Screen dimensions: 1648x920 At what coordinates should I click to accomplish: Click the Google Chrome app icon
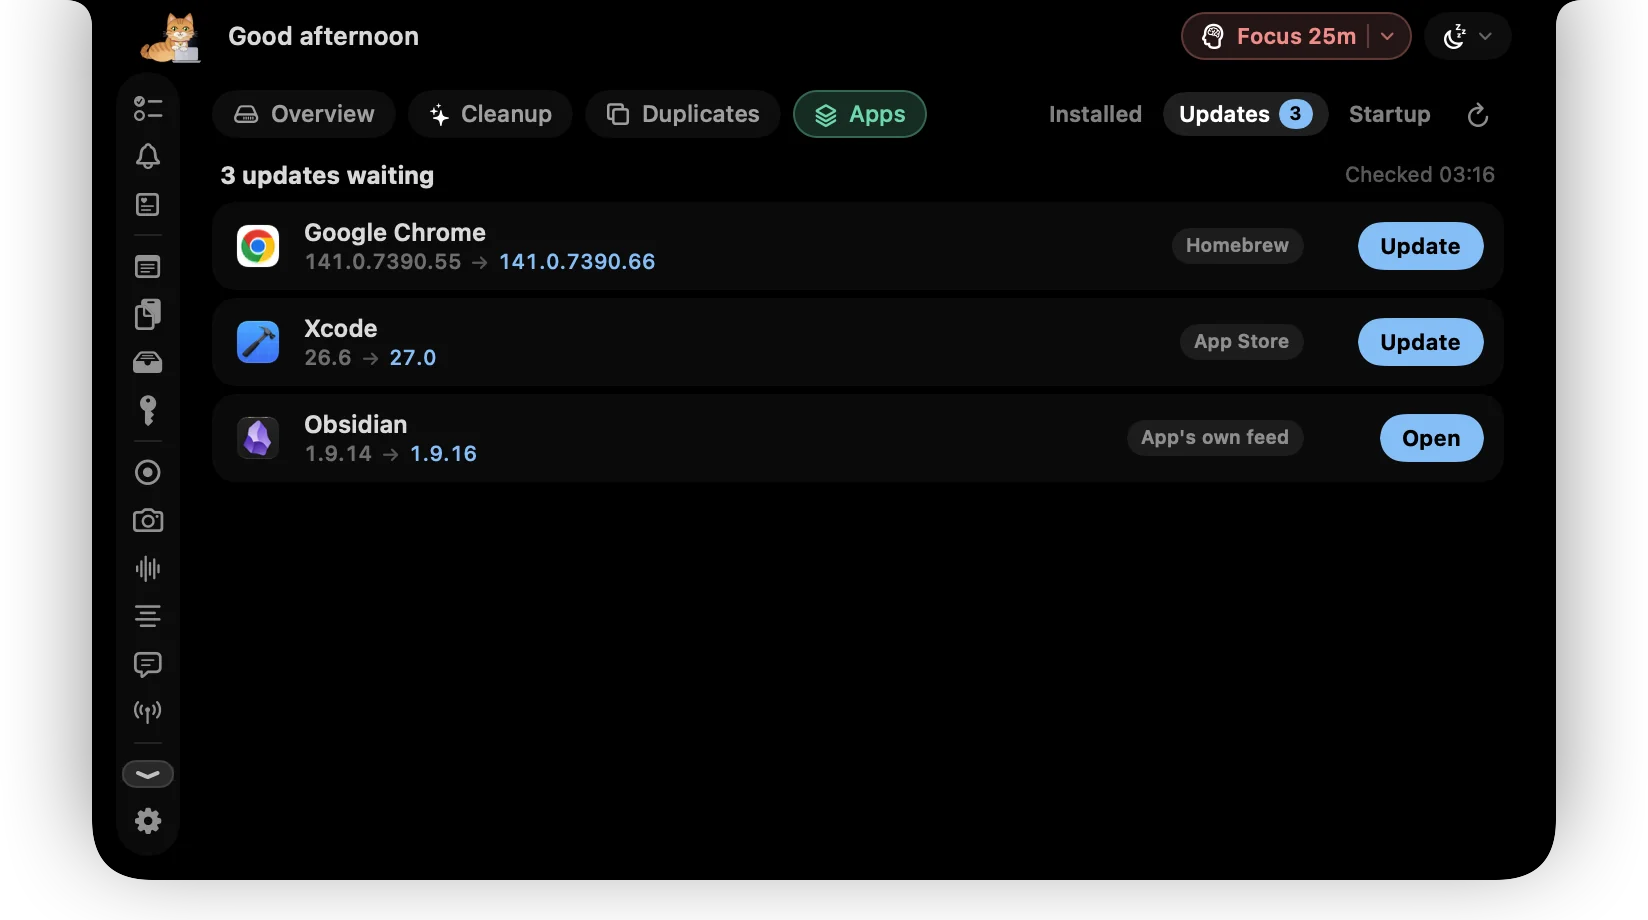coord(258,246)
